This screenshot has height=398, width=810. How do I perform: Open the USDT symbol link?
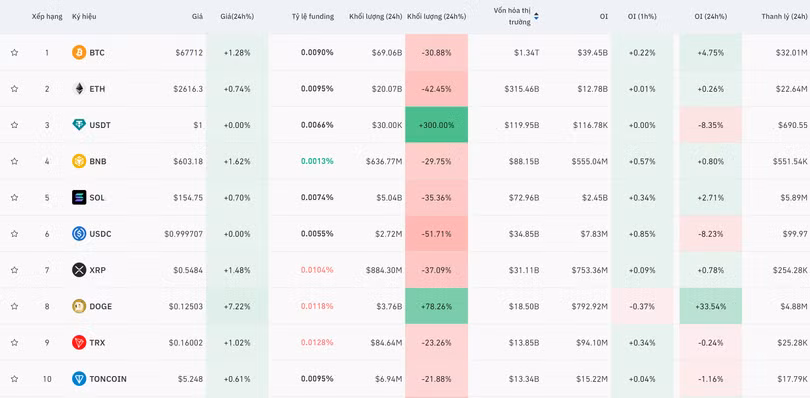100,125
